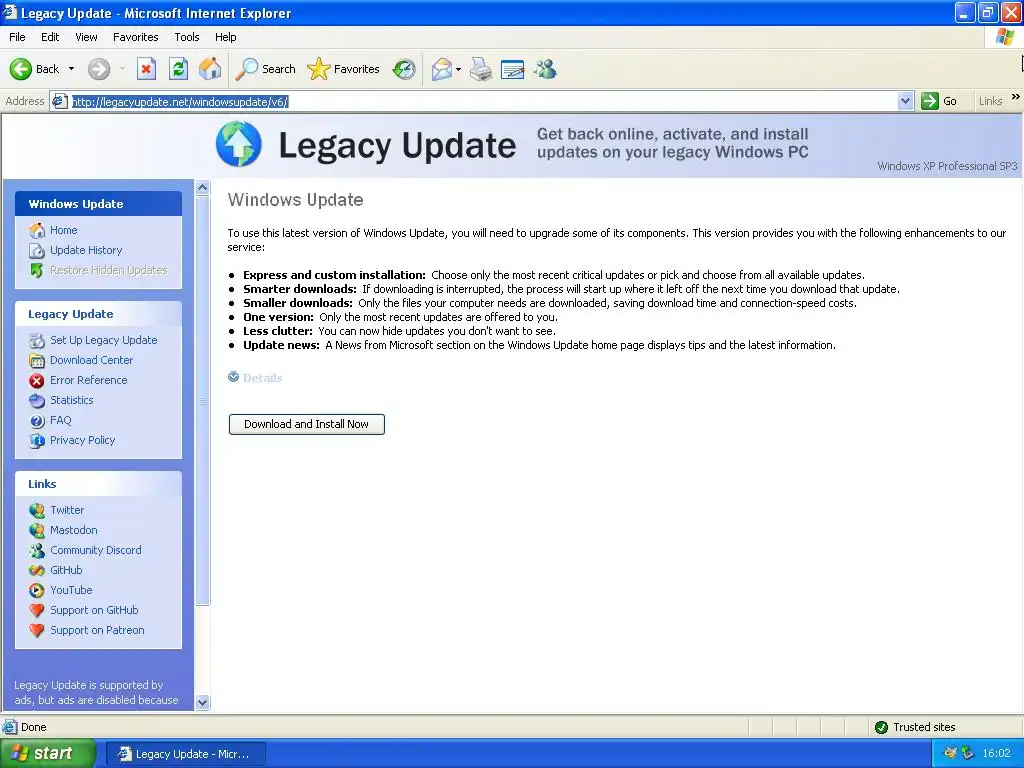Click the Twitter link
The image size is (1024, 768).
pyautogui.click(x=67, y=510)
